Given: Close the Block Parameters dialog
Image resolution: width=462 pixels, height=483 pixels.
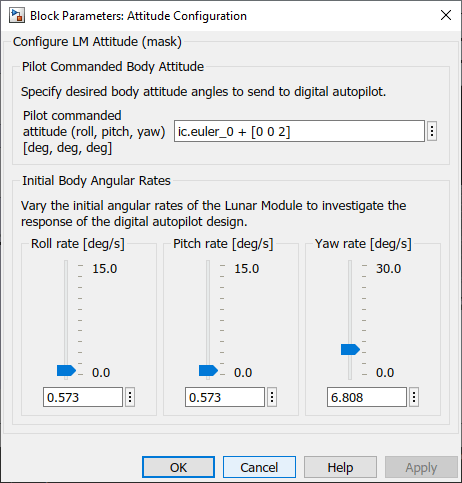Looking at the screenshot, I should coord(446,15).
